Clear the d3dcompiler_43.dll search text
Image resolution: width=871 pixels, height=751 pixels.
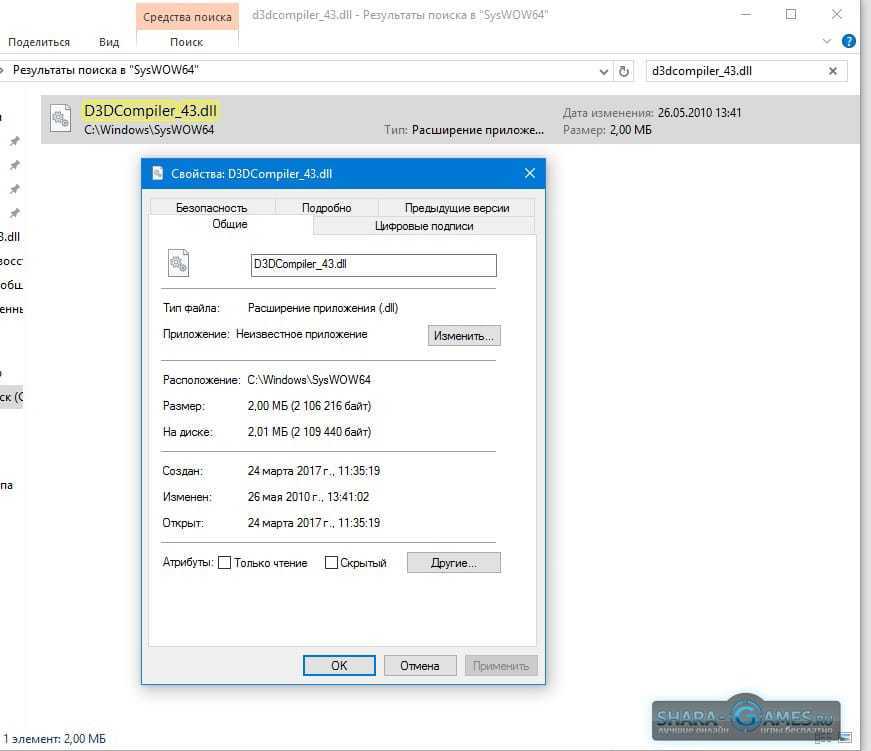(x=832, y=71)
